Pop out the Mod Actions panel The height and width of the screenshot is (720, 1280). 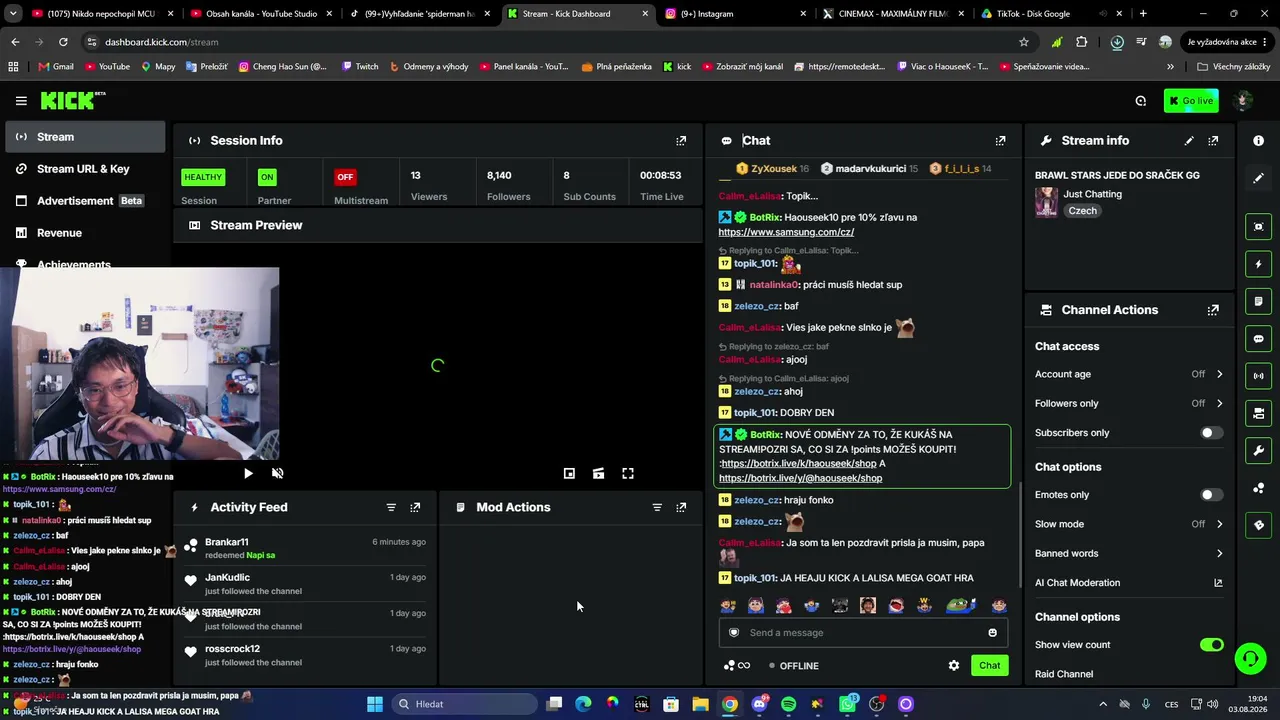coord(681,507)
